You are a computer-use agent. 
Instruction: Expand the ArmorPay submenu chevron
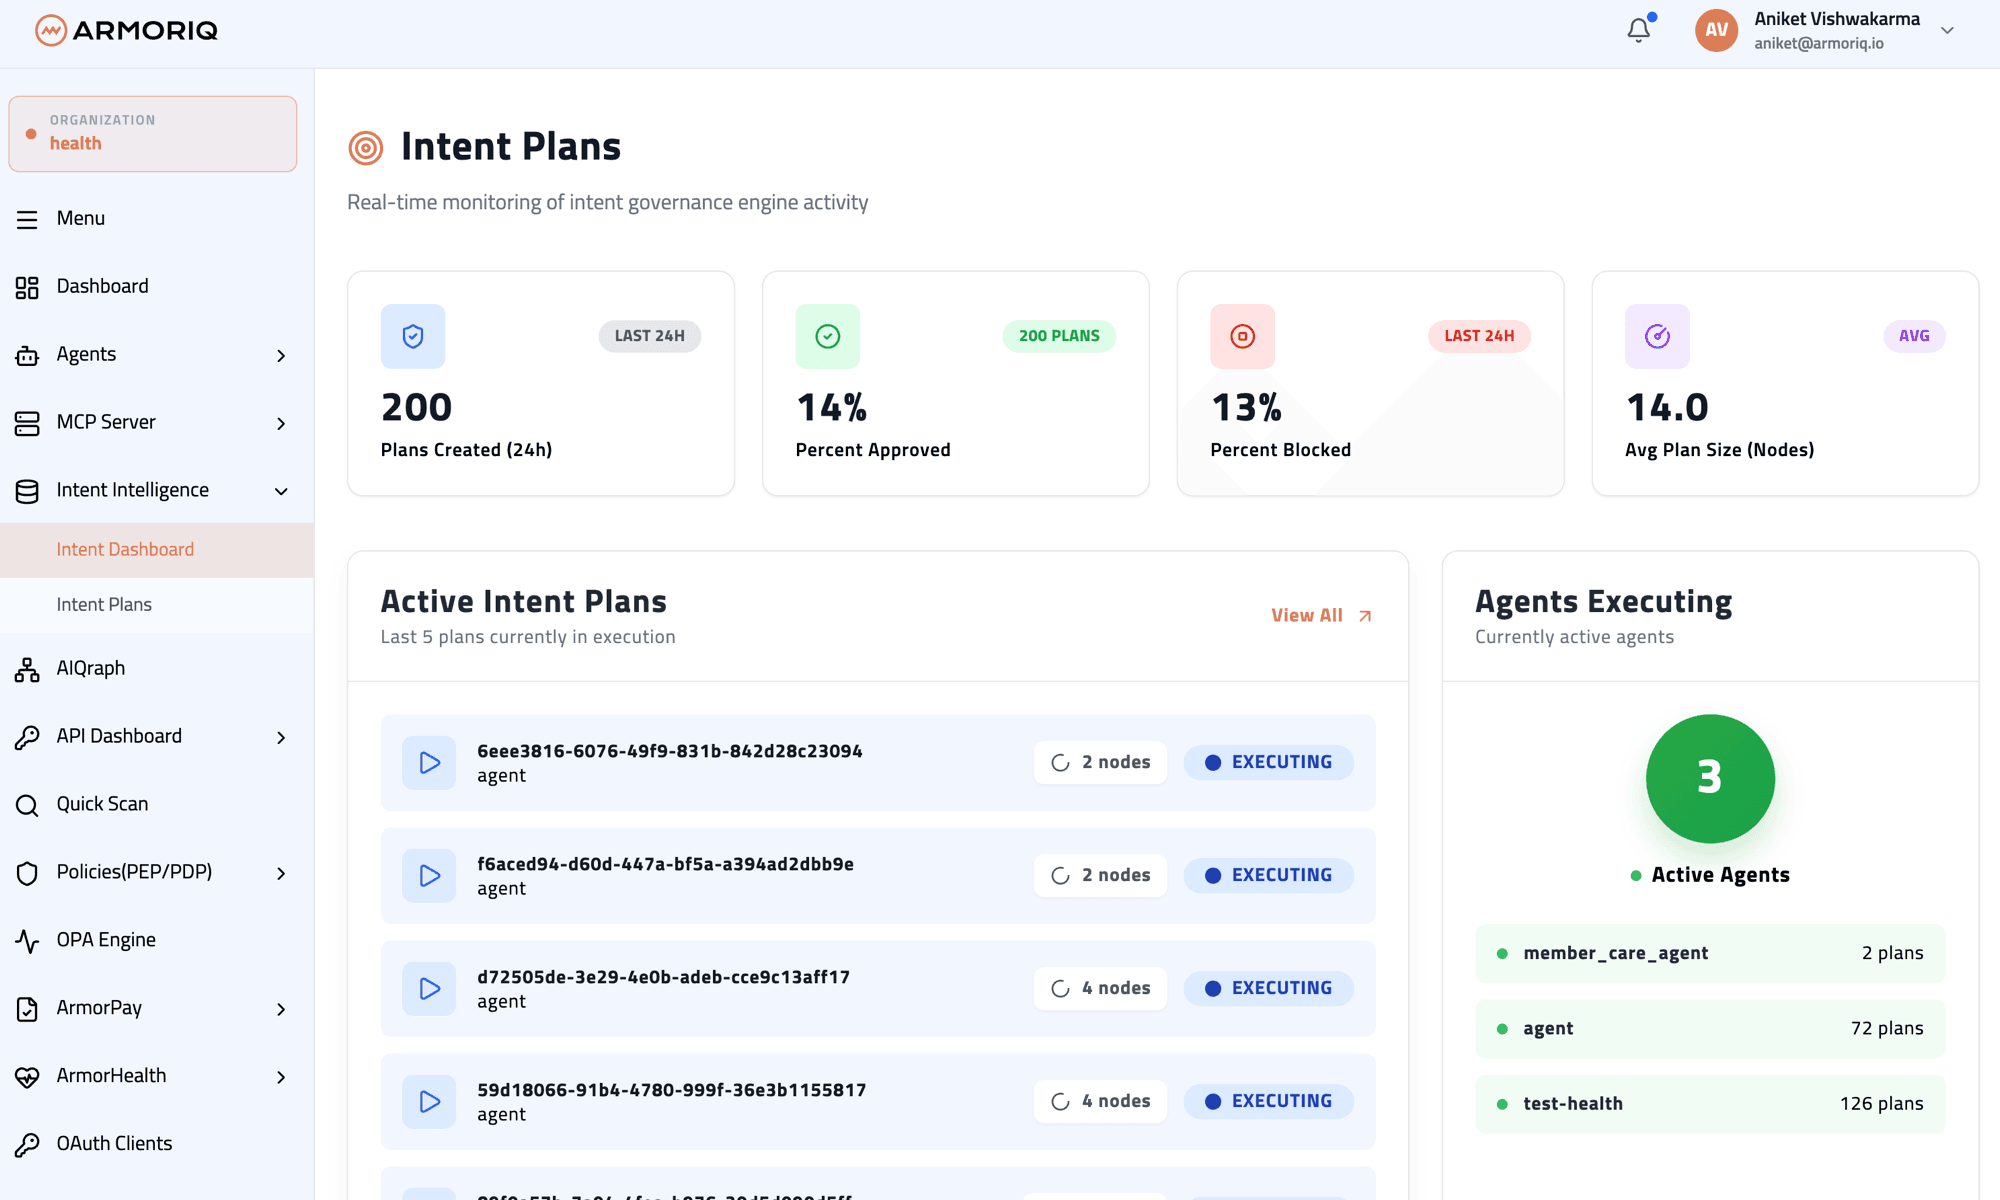coord(281,1010)
